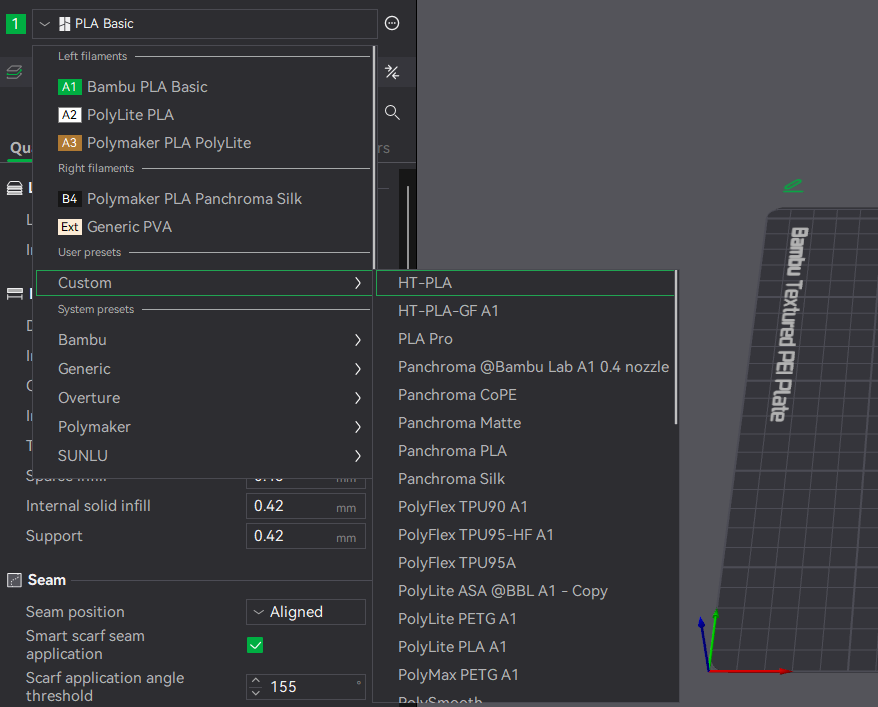Click the filament more options ellipsis icon
The image size is (878, 707).
392,23
